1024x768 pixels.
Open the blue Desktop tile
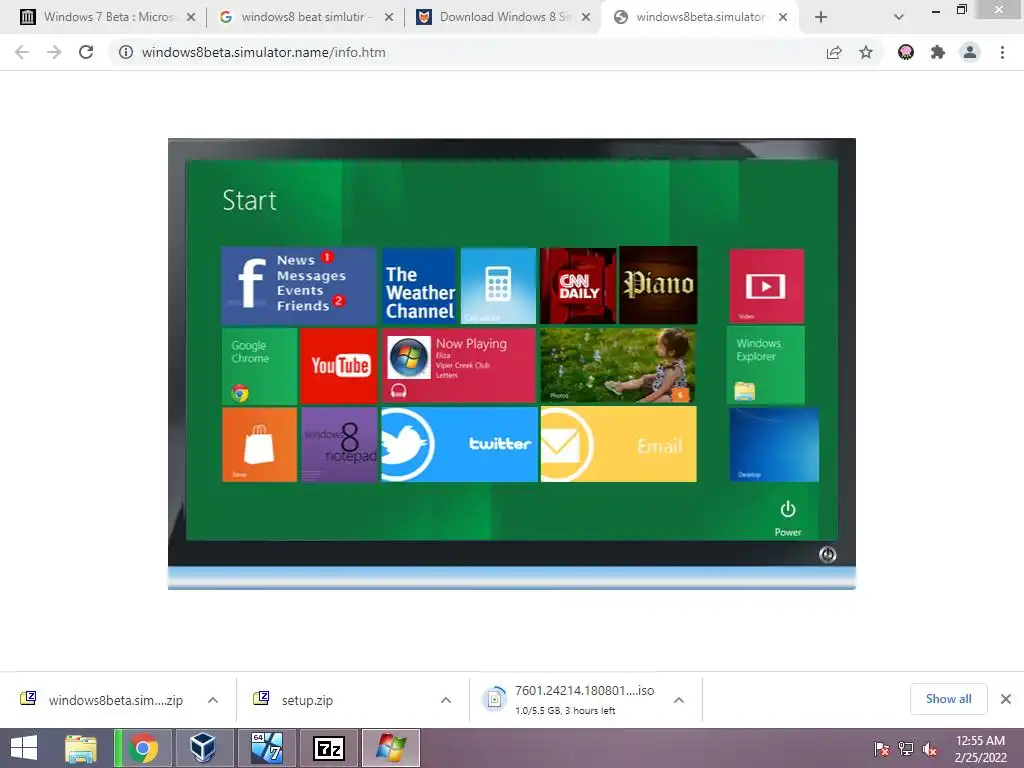(774, 445)
